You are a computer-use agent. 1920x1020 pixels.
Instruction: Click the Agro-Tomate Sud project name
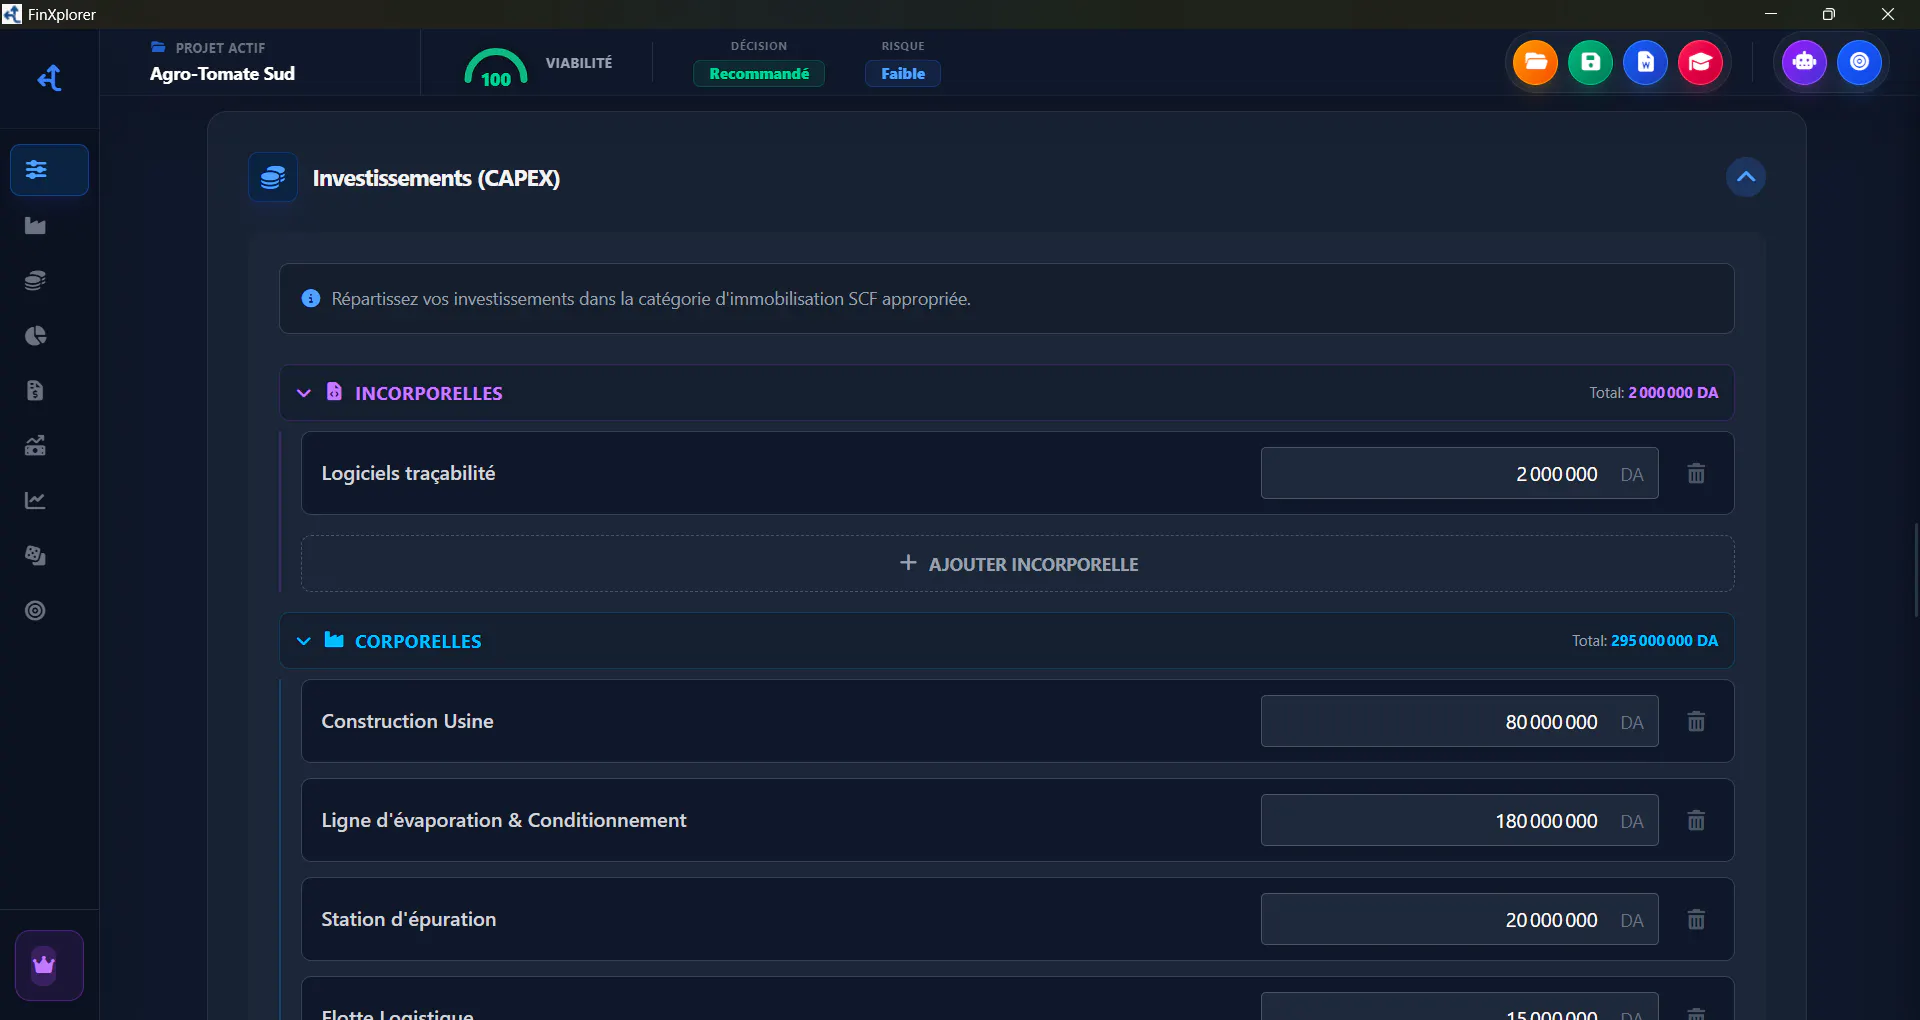222,74
